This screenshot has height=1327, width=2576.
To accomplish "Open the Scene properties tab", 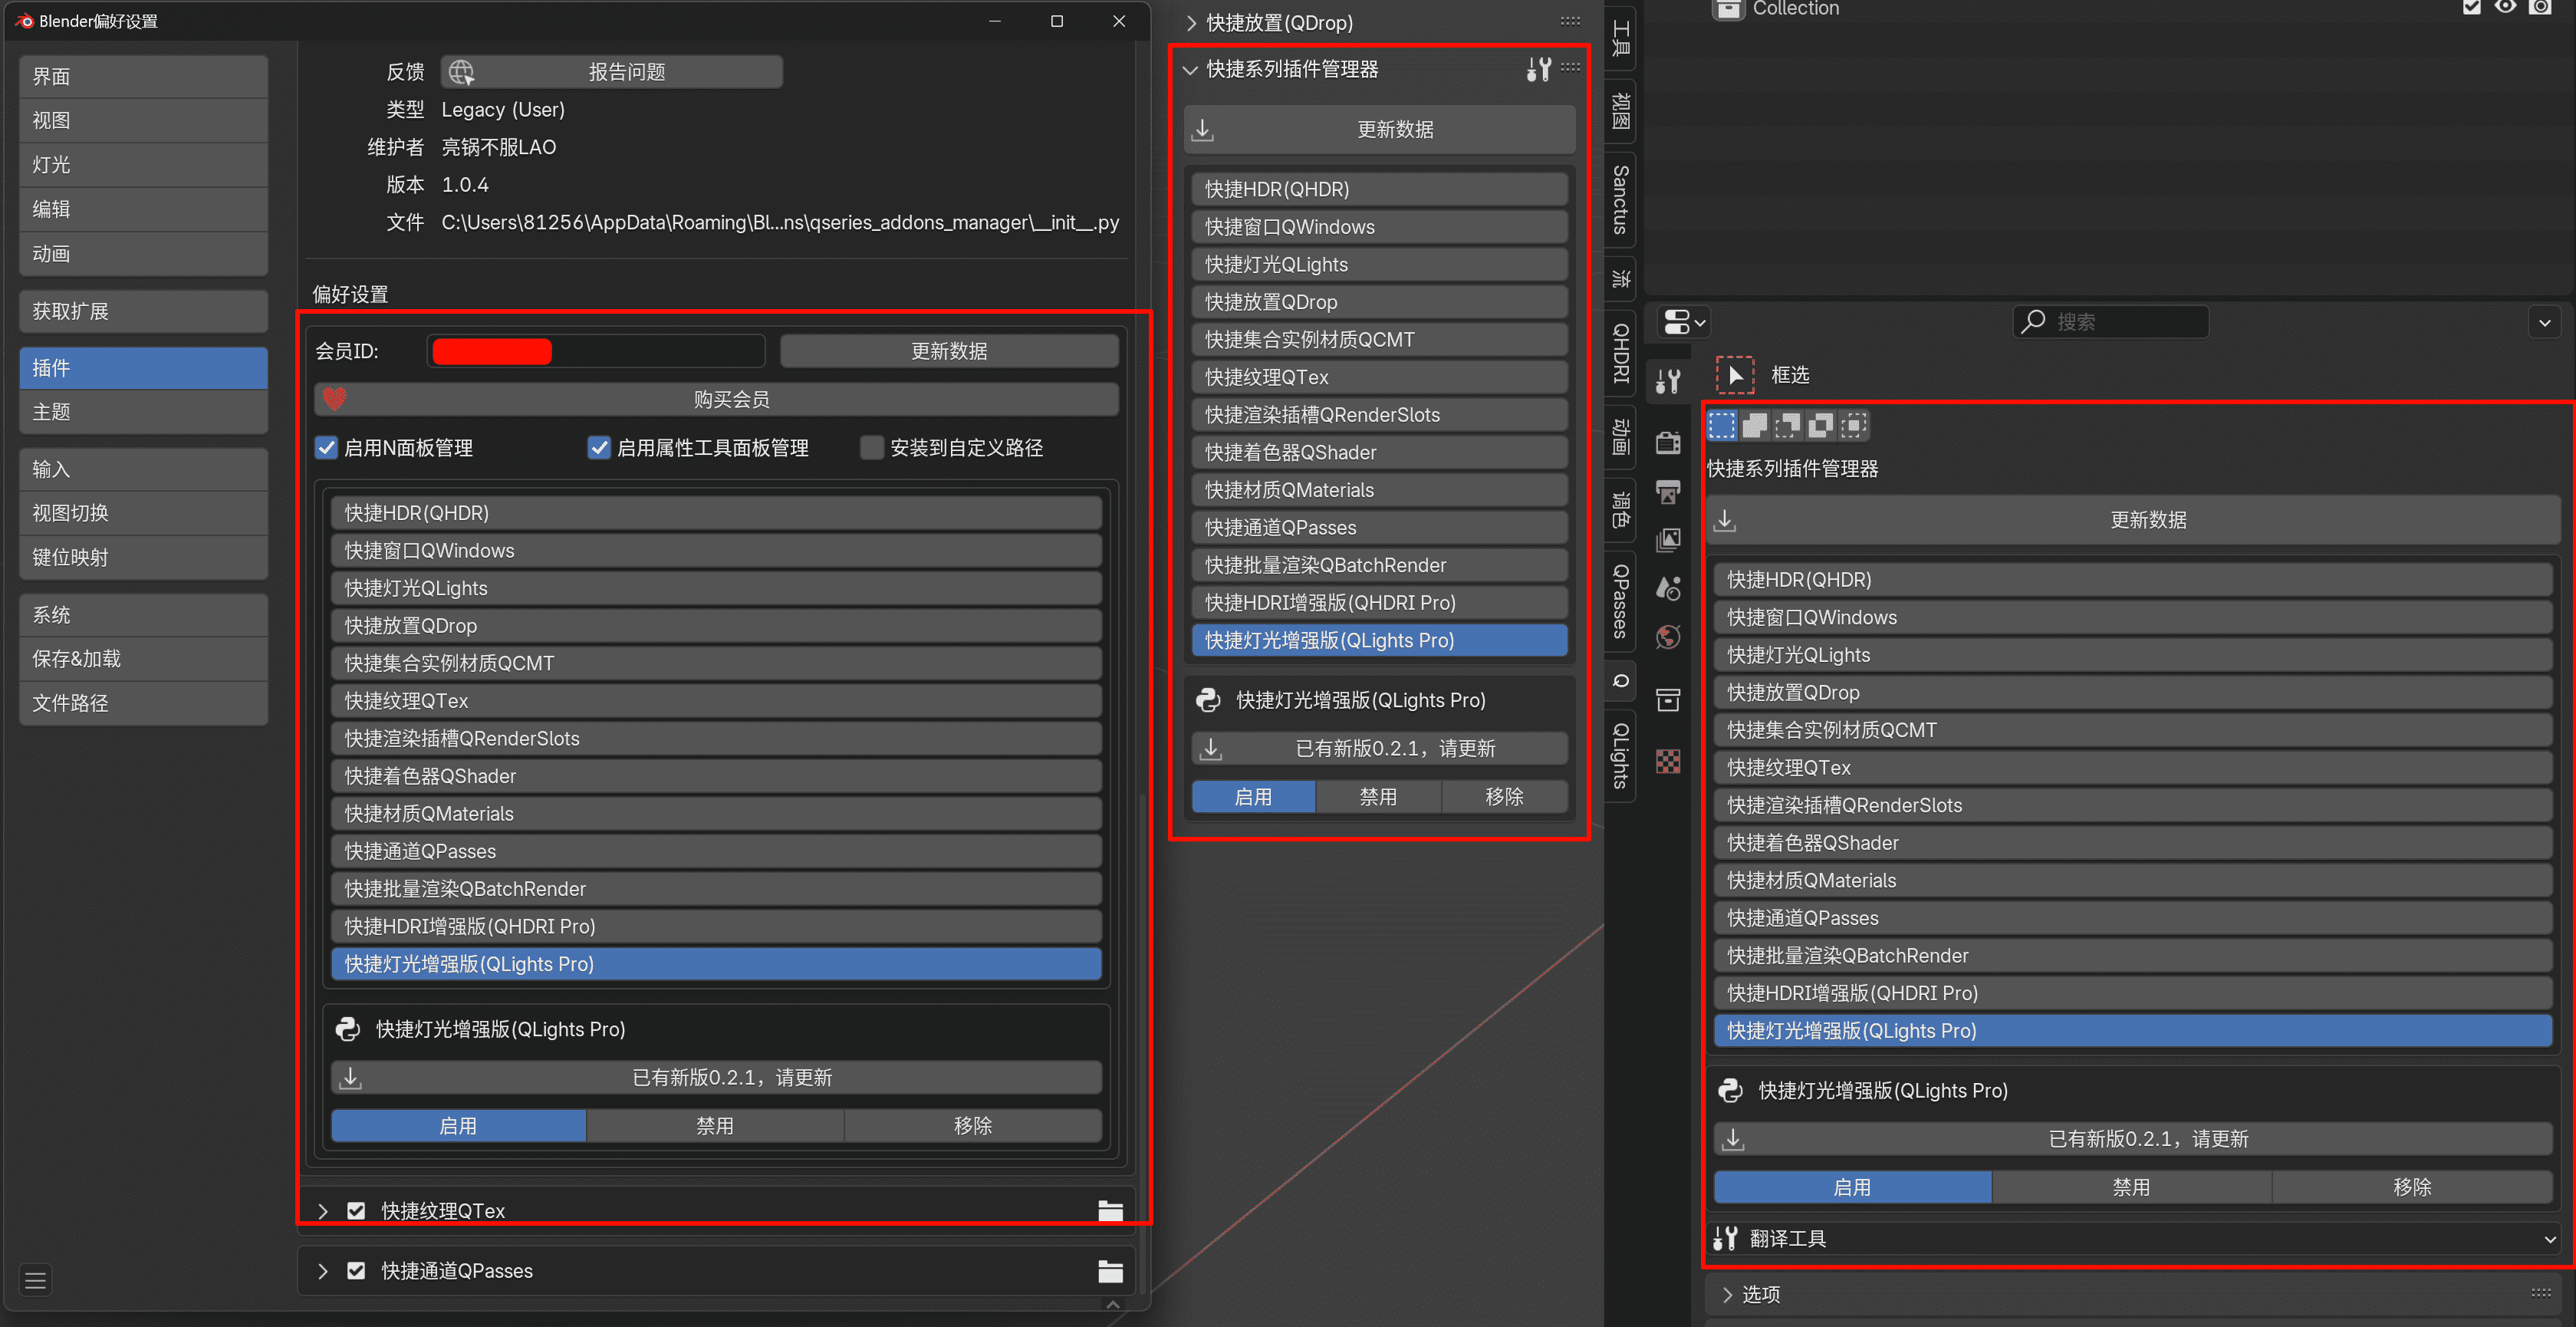I will 1668,588.
